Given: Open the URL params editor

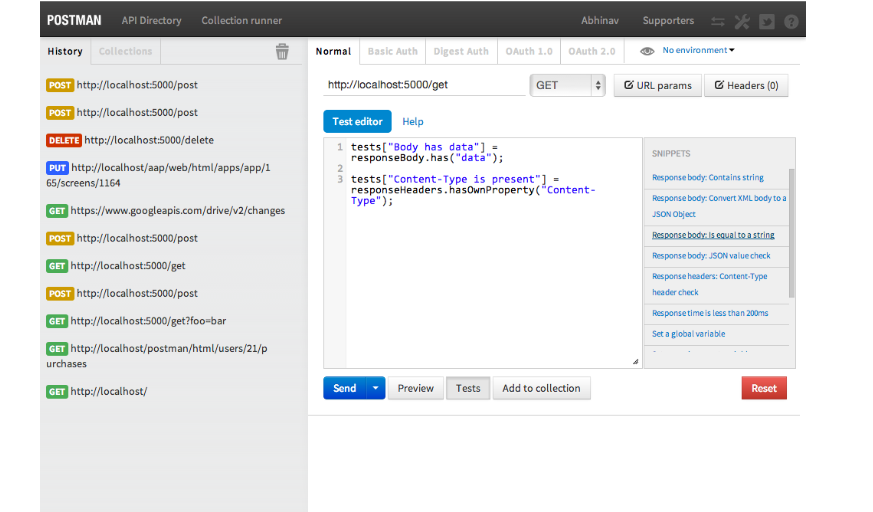Looking at the screenshot, I should tap(658, 85).
